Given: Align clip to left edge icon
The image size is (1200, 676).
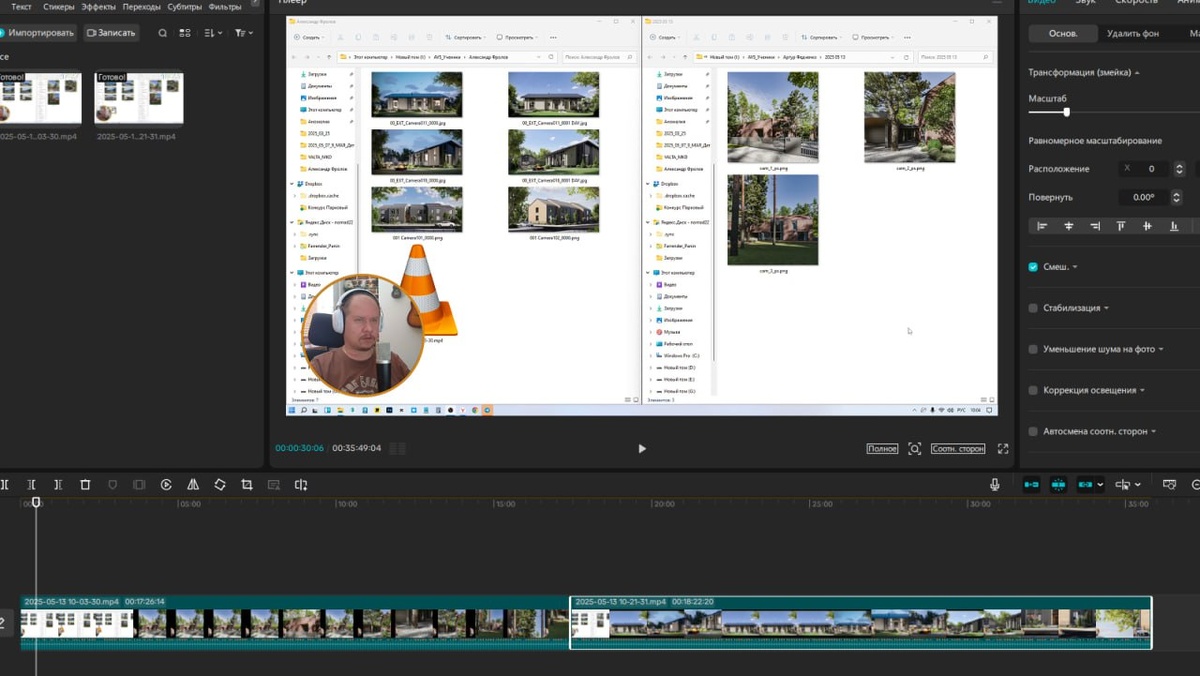Looking at the screenshot, I should [1042, 226].
